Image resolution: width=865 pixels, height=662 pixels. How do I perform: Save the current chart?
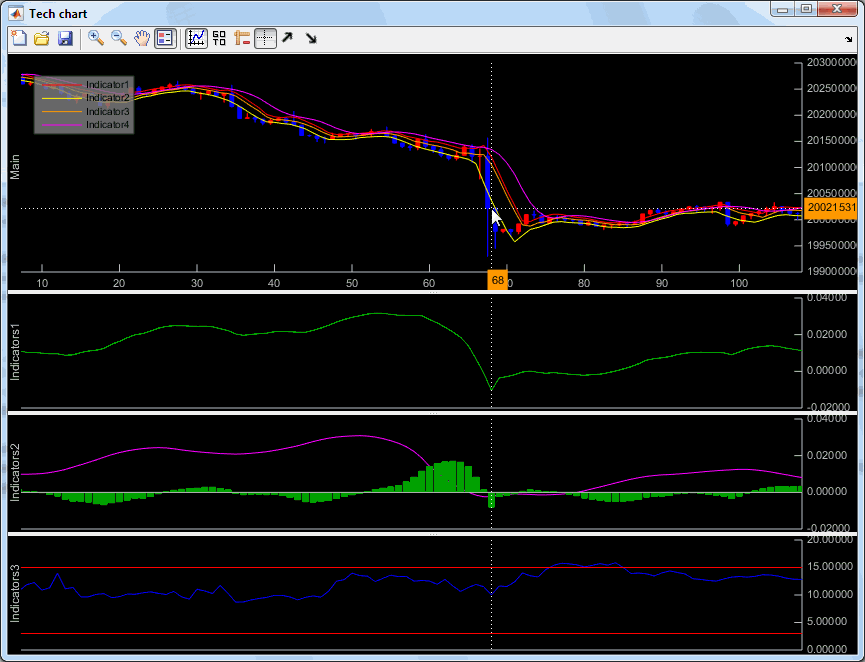pyautogui.click(x=67, y=38)
